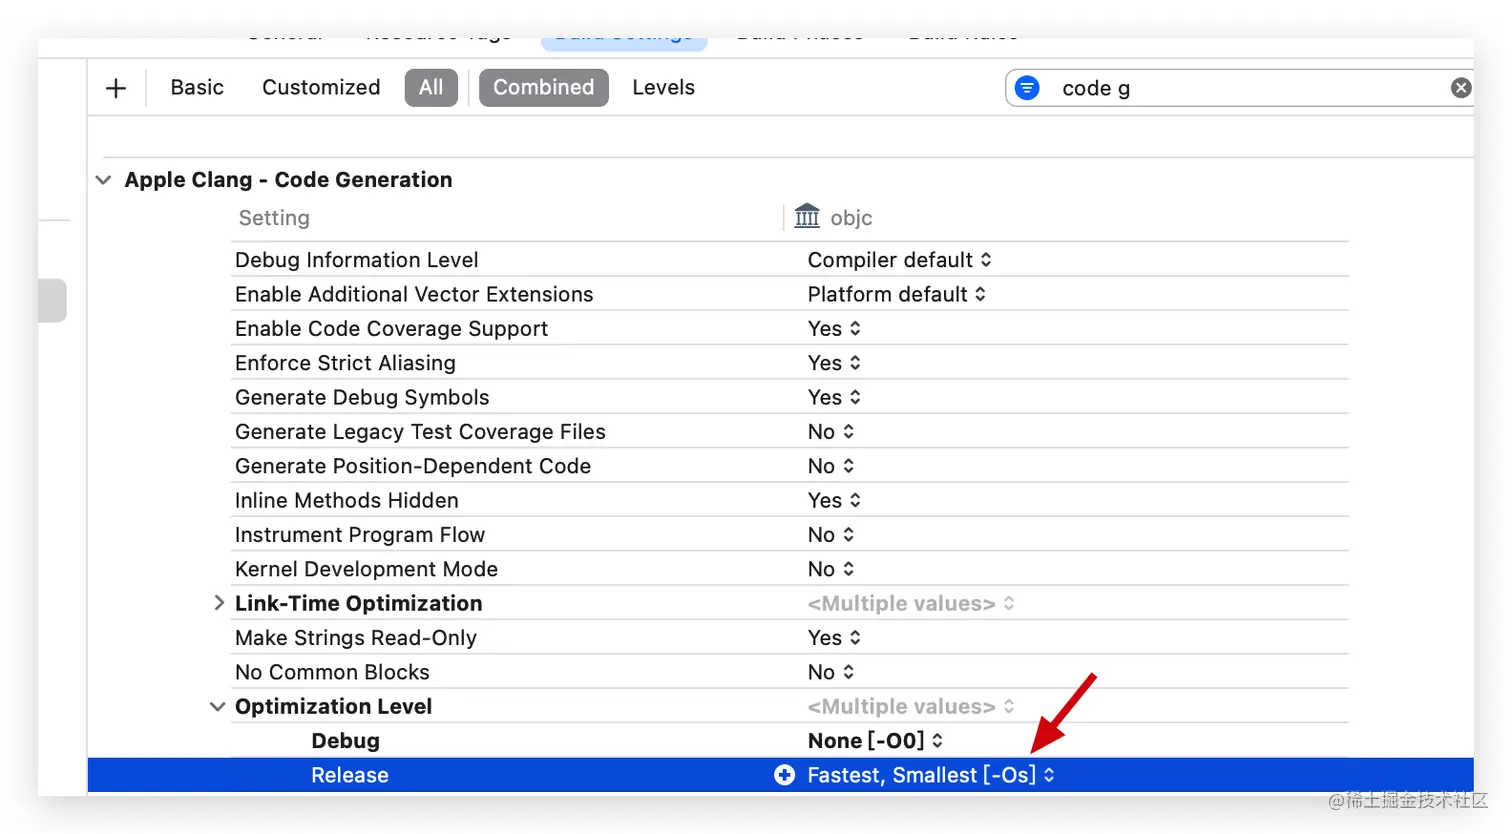The image size is (1512, 834).
Task: Clear the search field text
Action: coord(1461,88)
